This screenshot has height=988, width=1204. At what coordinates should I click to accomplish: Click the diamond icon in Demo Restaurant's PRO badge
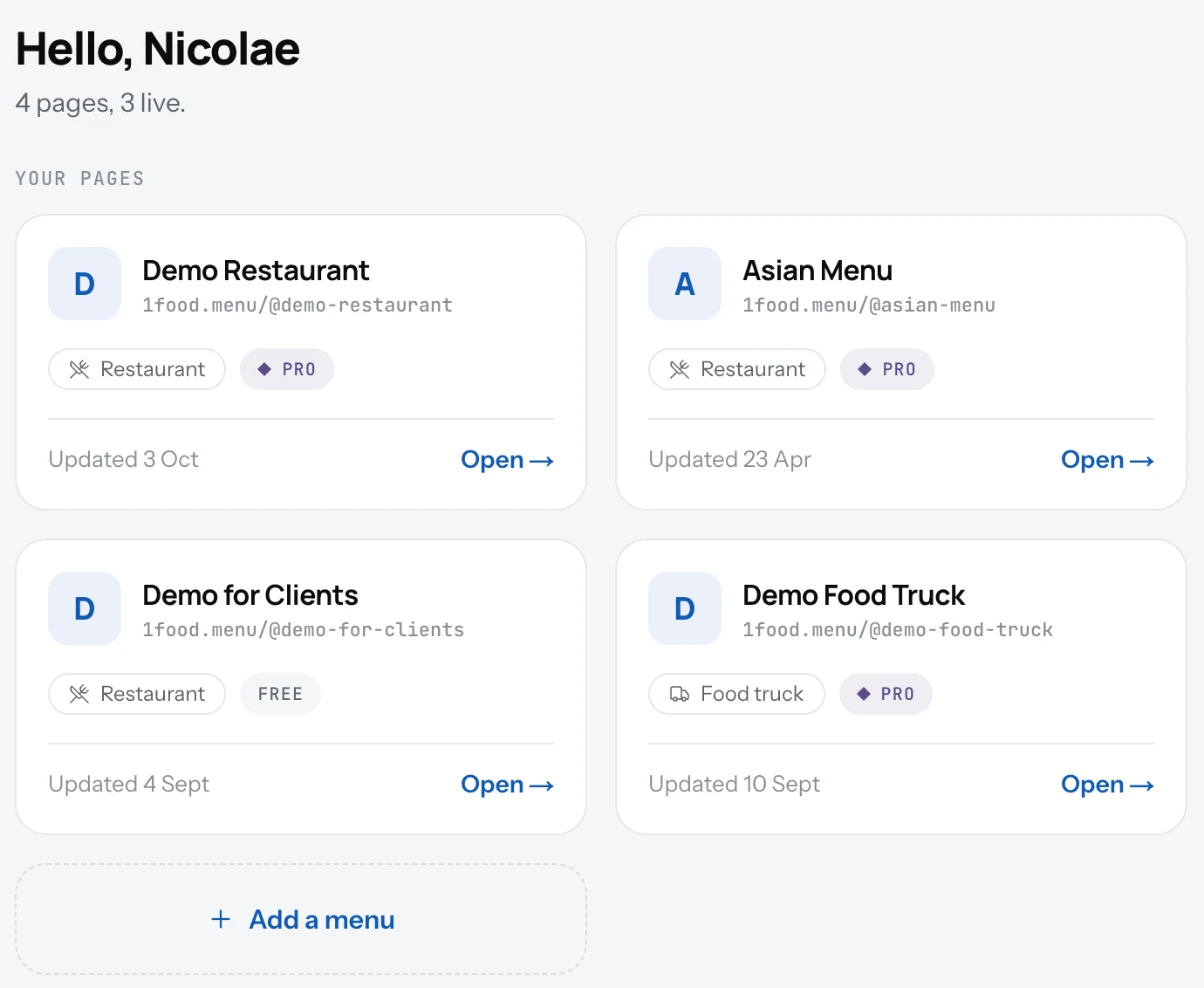pyautogui.click(x=265, y=369)
